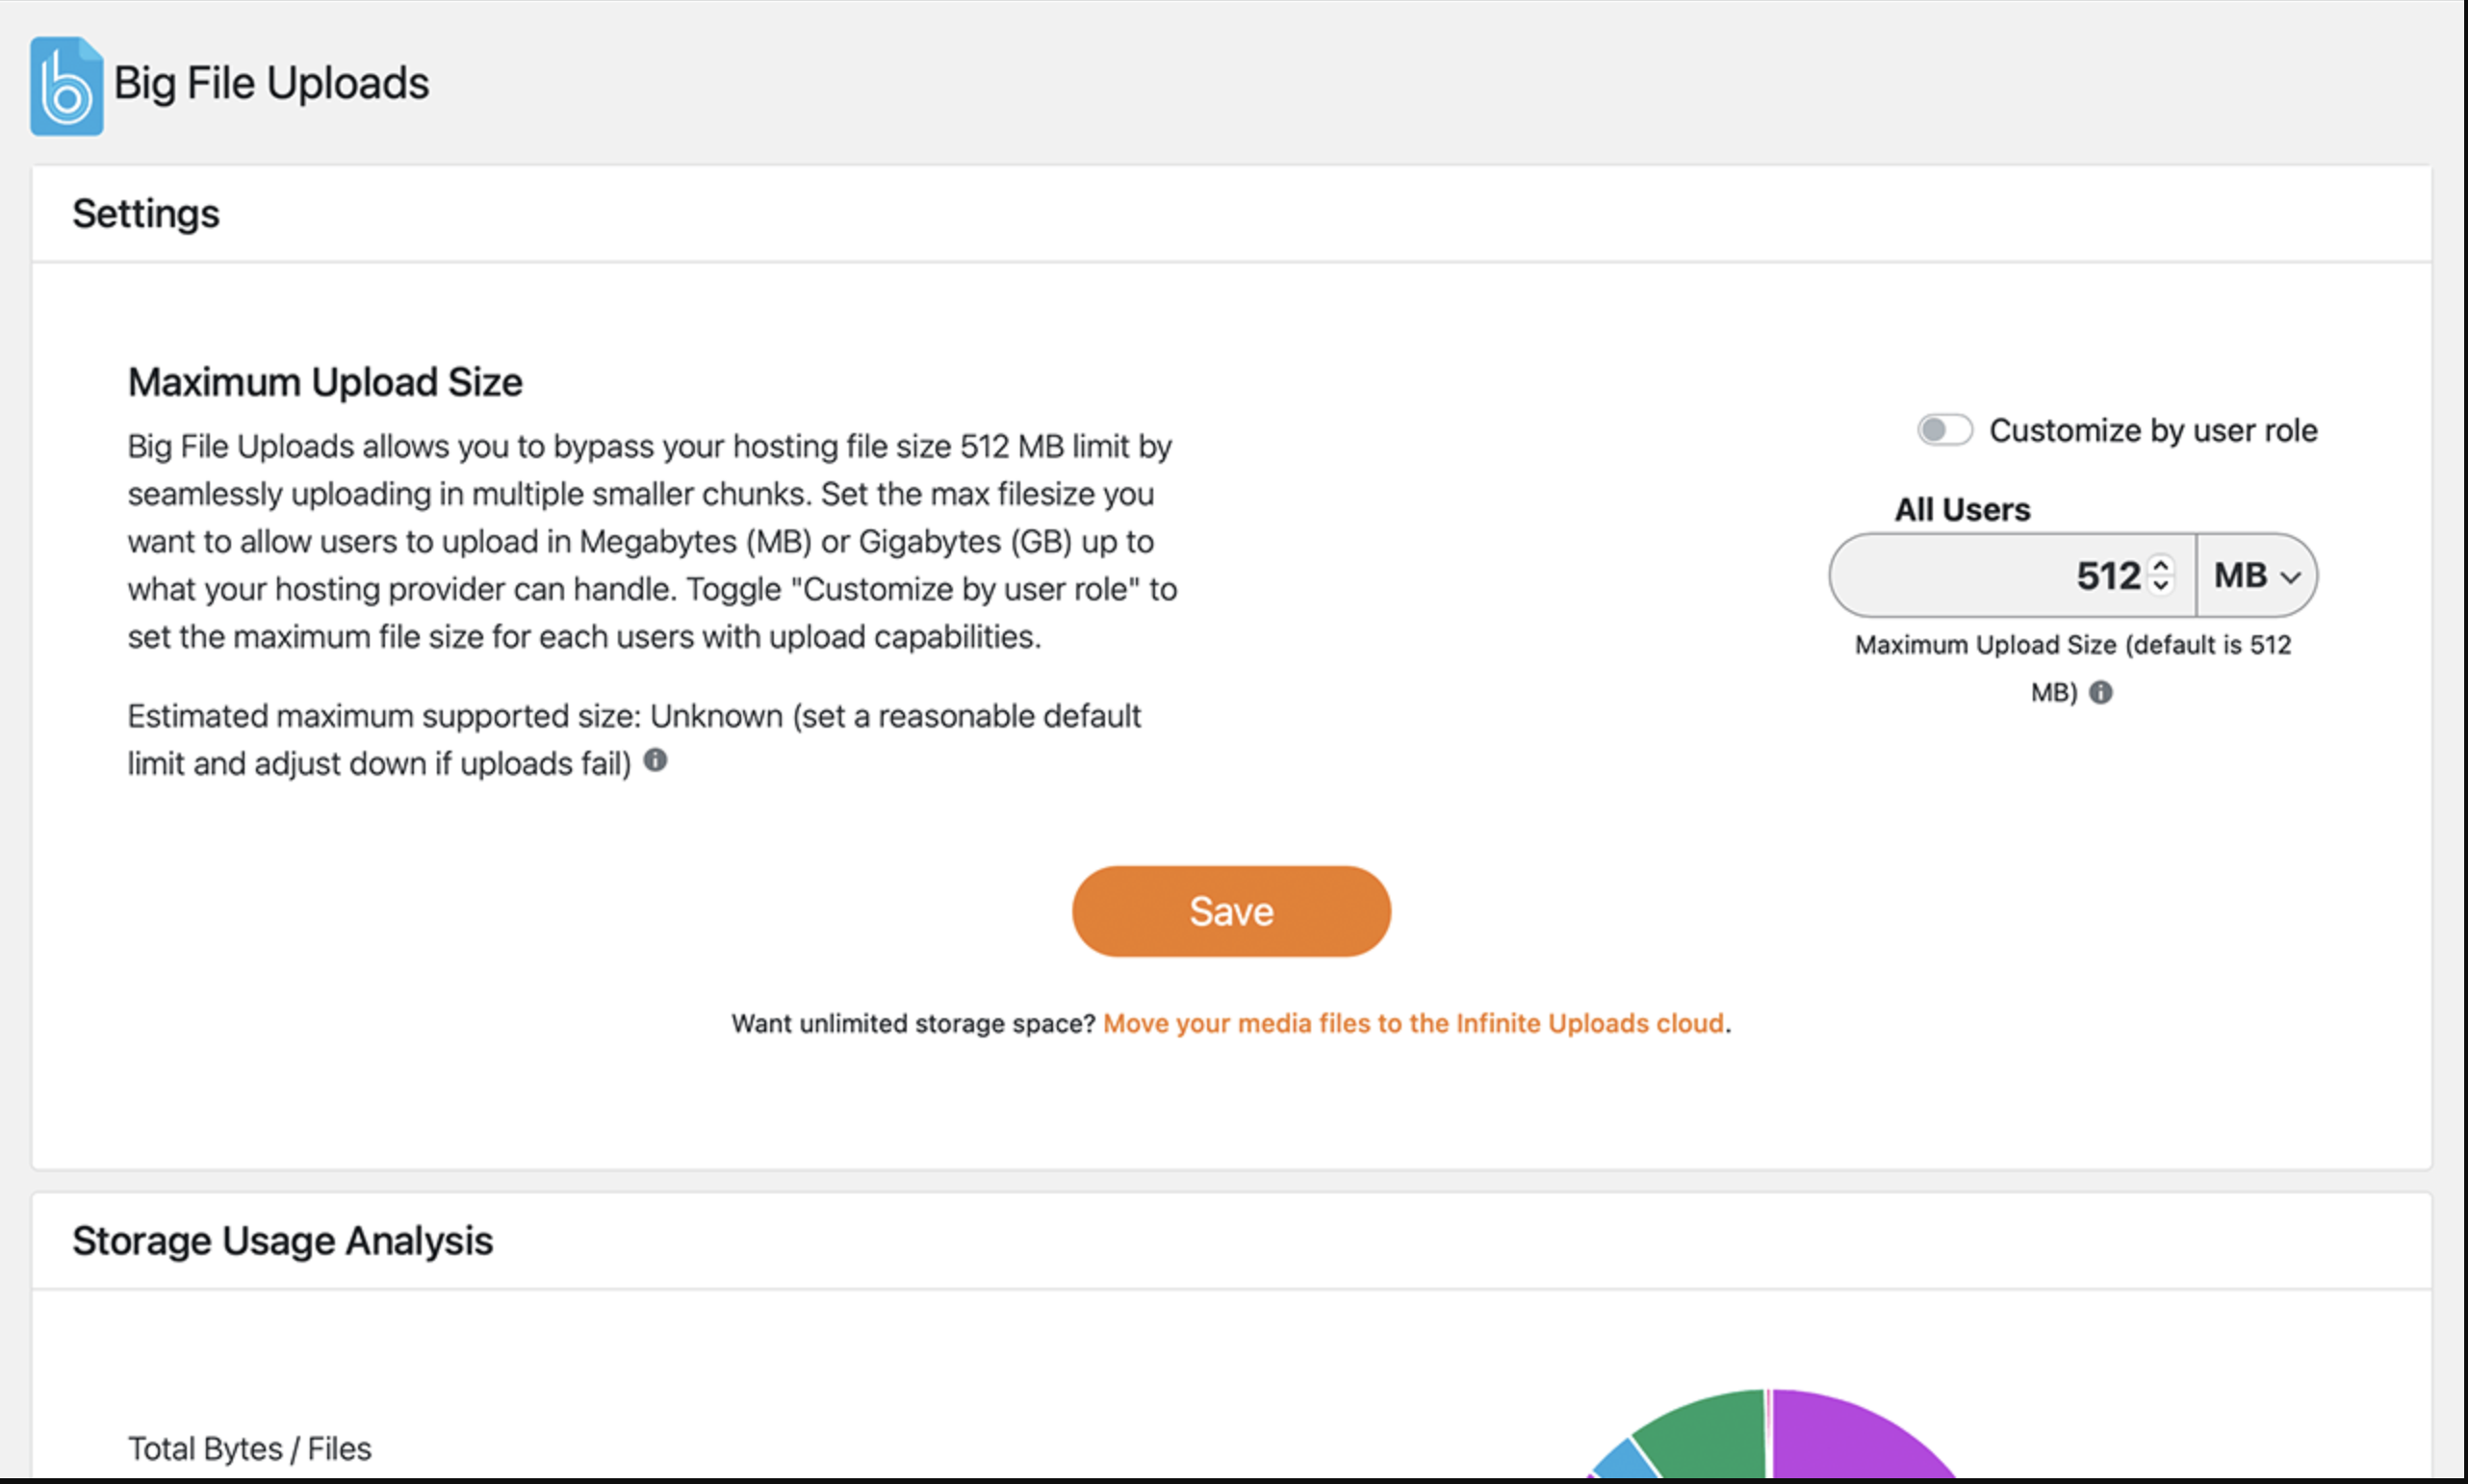Viewport: 2468px width, 1484px height.
Task: Click the Storage Usage Analysis panel header
Action: [282, 1241]
